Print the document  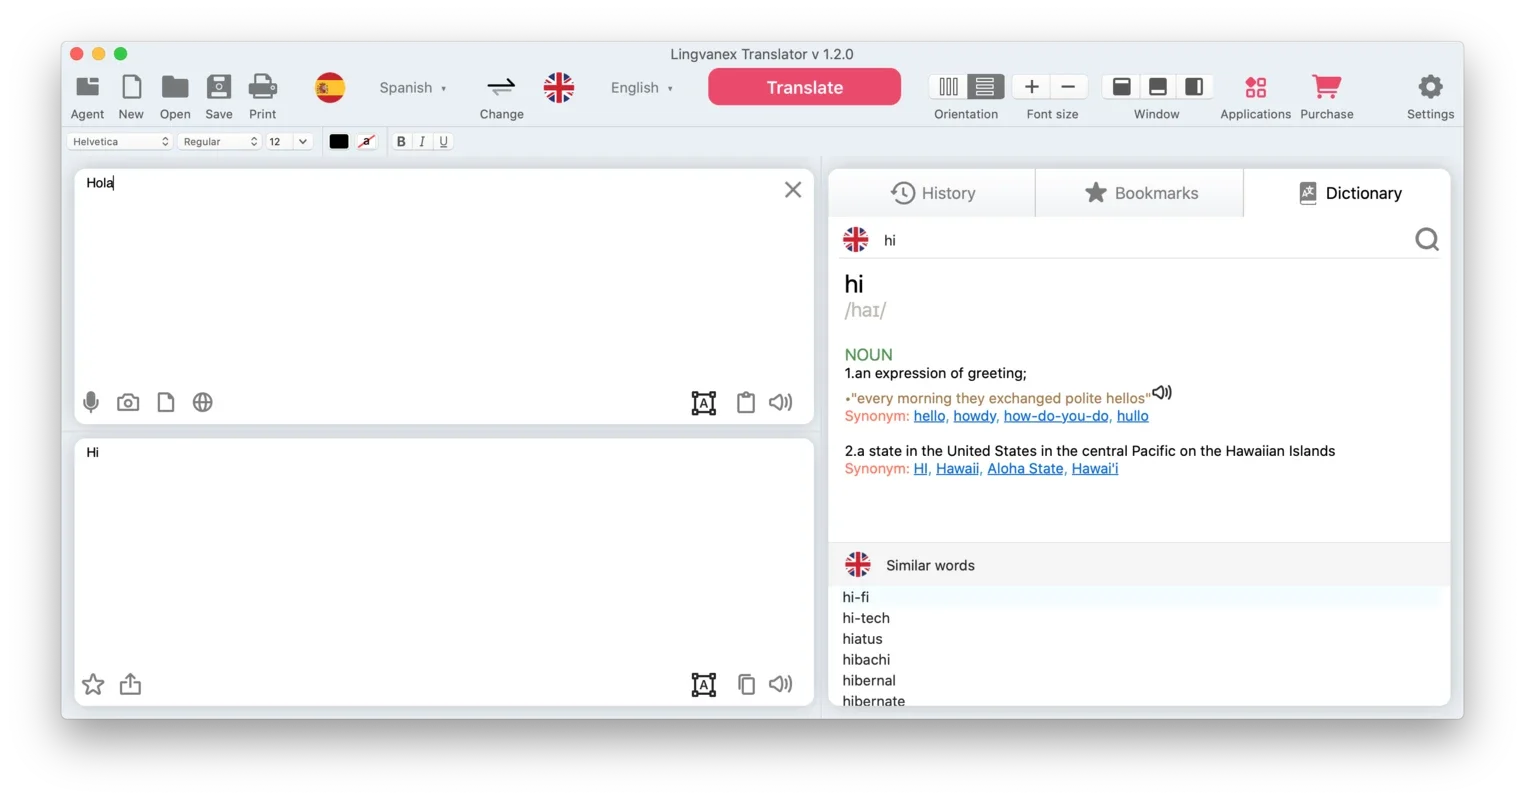[x=263, y=87]
